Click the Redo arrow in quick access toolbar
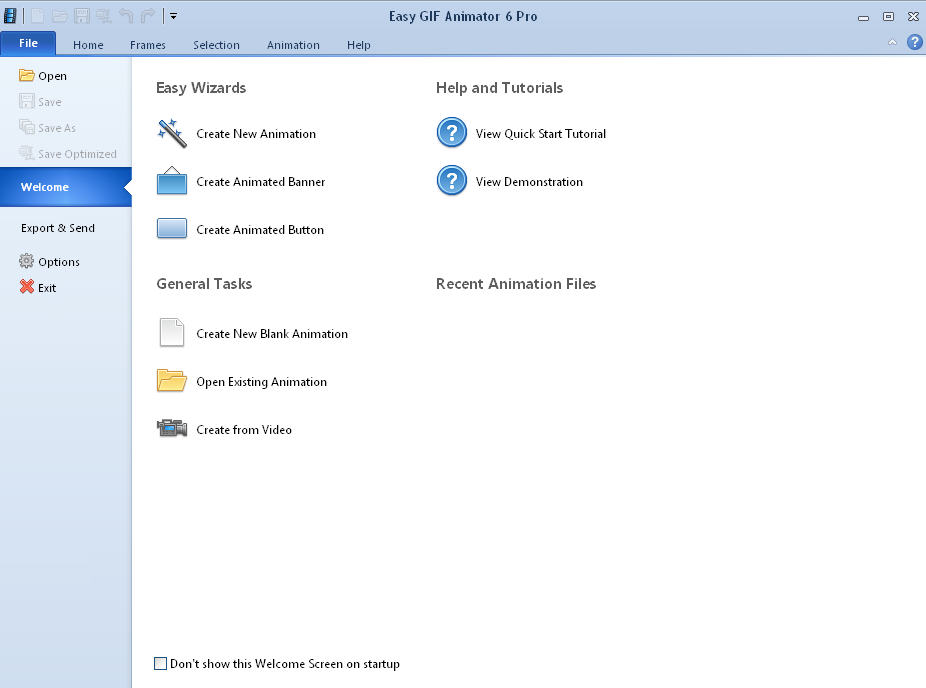 click(148, 16)
